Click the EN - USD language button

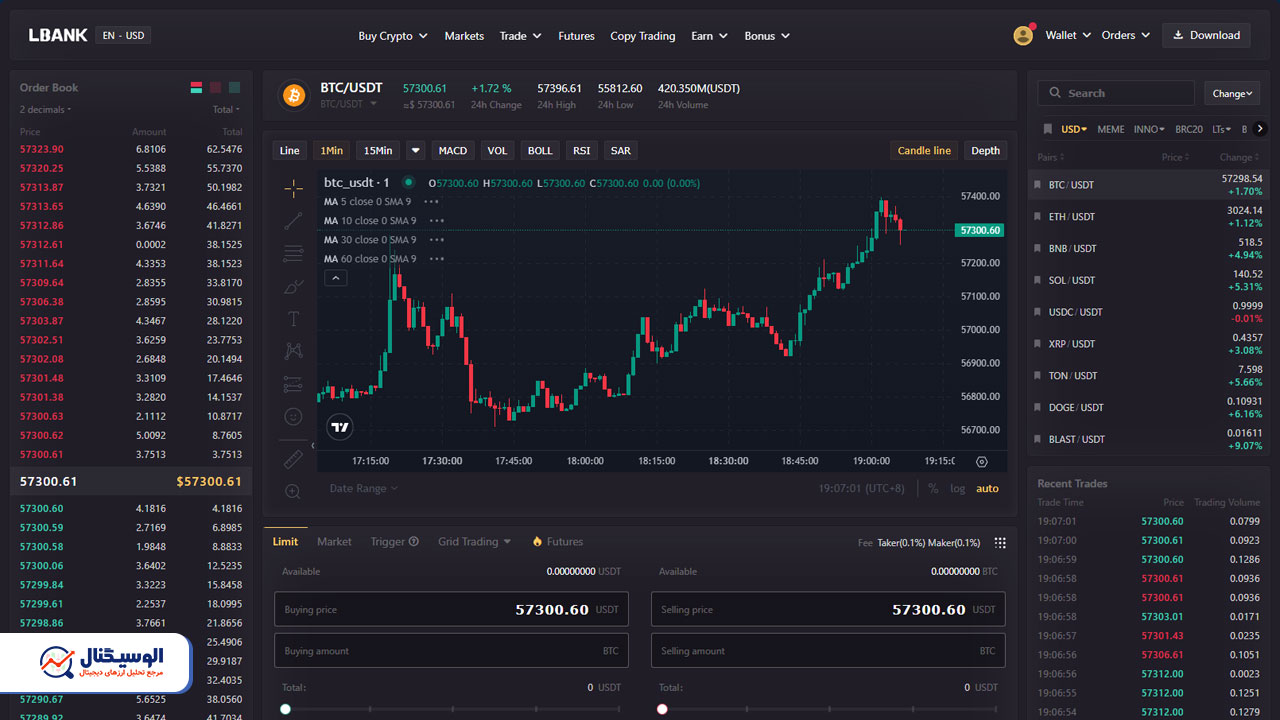point(123,35)
